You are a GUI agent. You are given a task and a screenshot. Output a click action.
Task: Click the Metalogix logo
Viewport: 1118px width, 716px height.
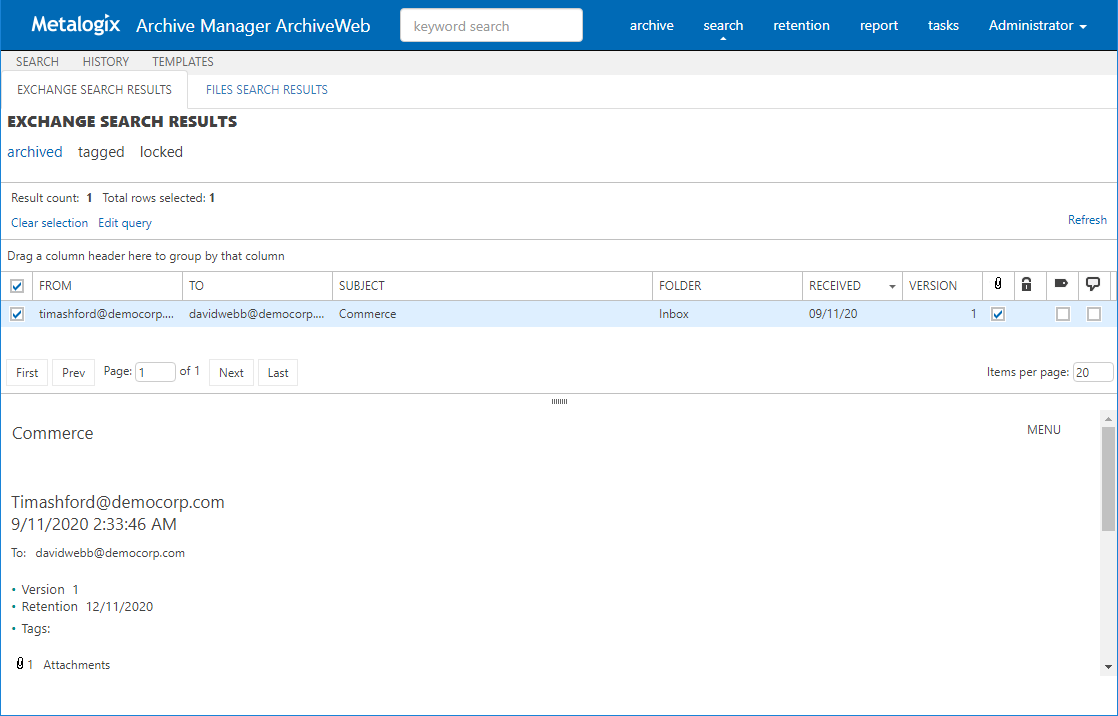75,25
